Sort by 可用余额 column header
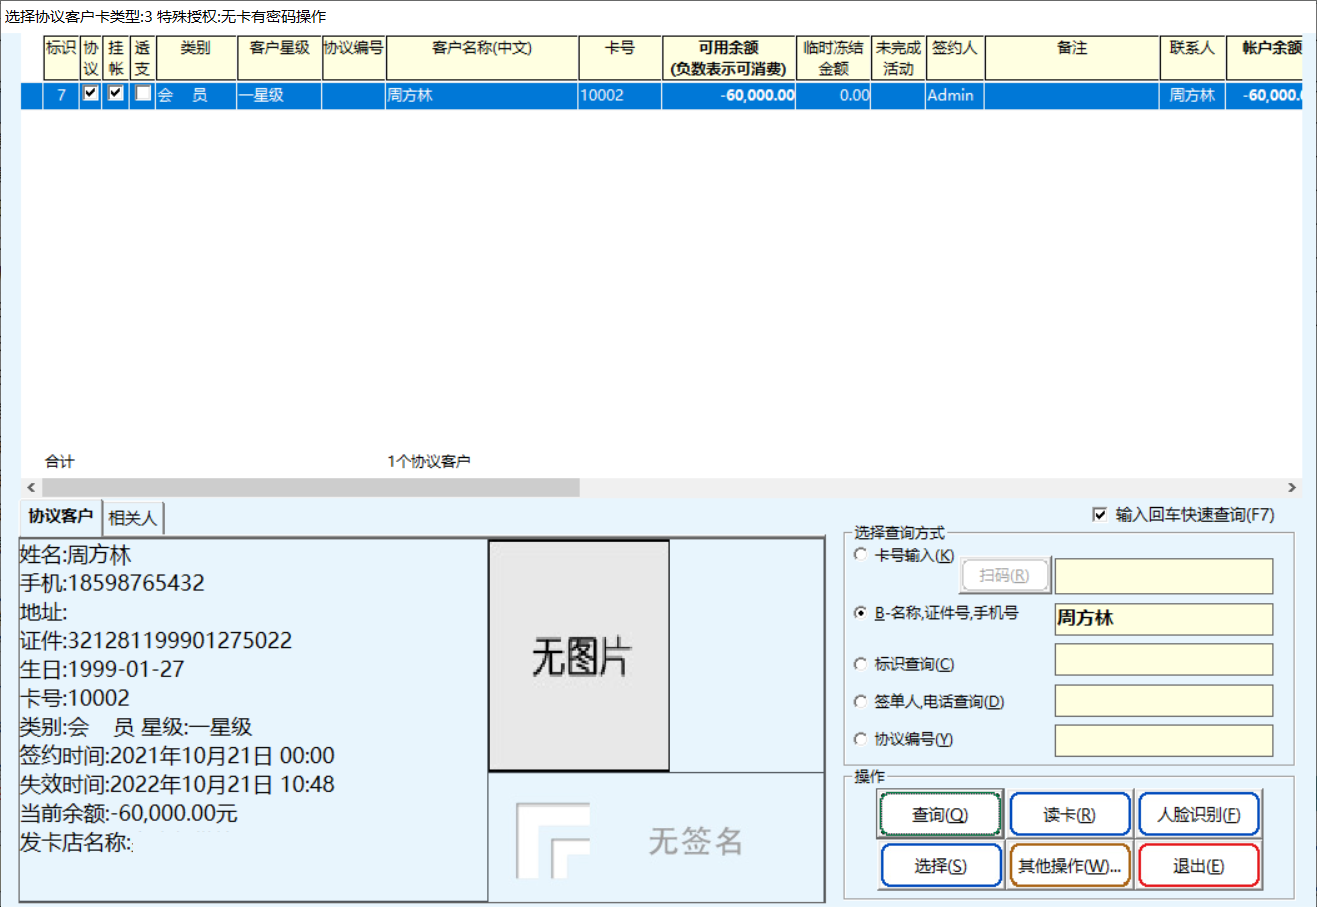The height and width of the screenshot is (910, 1318). pos(729,58)
